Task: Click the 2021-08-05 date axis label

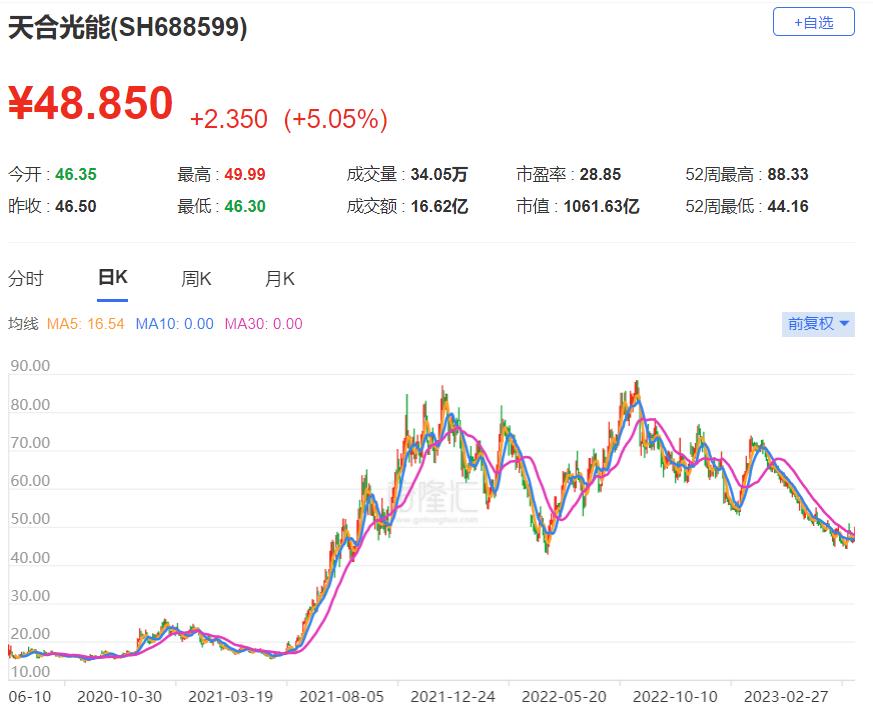Action: point(341,697)
